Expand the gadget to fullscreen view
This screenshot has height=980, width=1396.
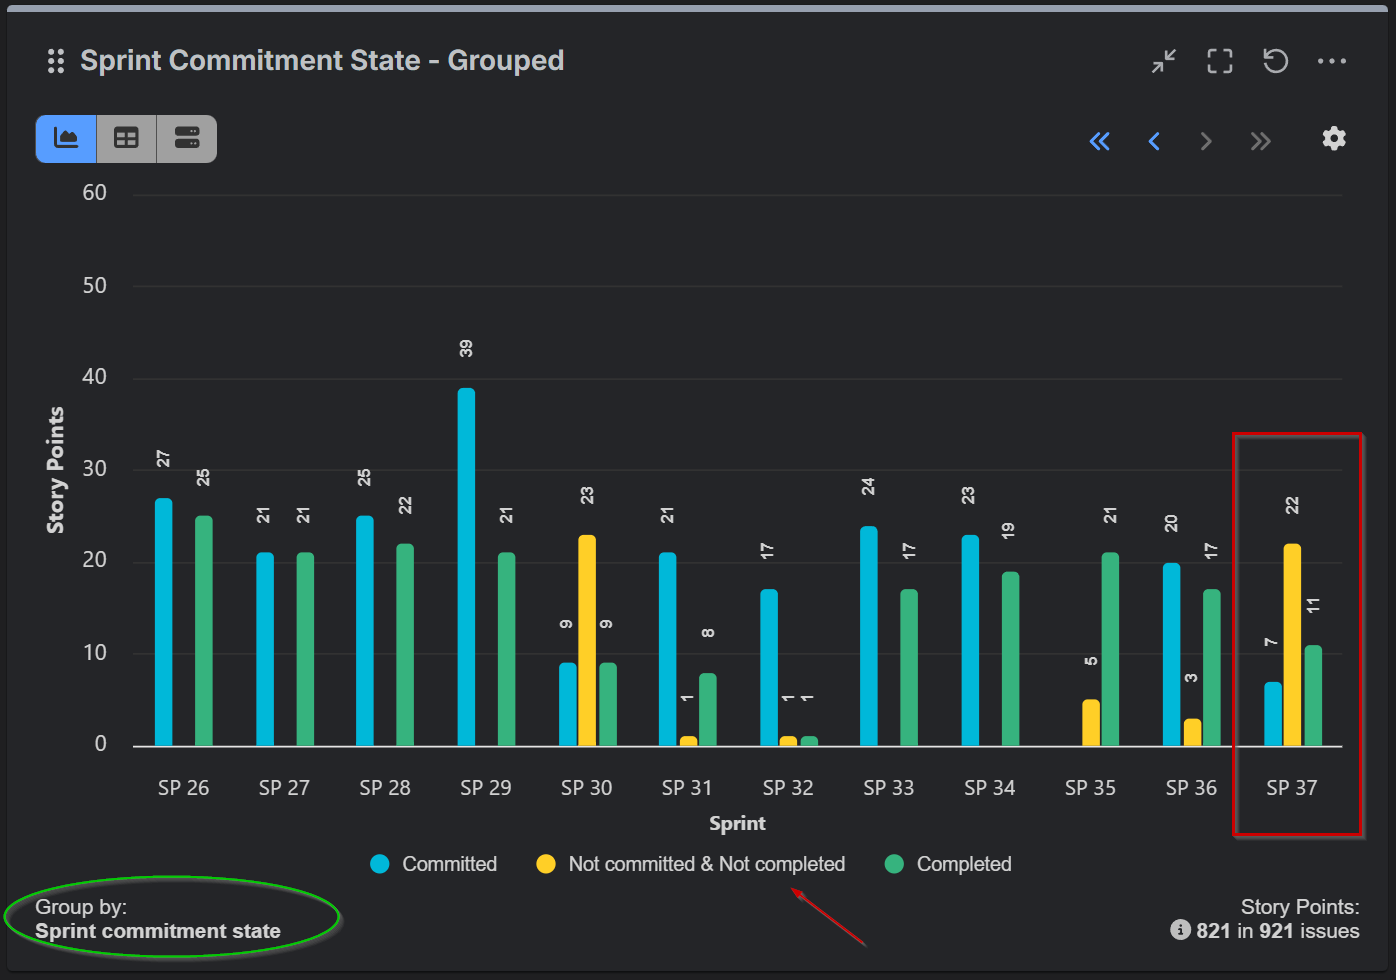coord(1219,61)
